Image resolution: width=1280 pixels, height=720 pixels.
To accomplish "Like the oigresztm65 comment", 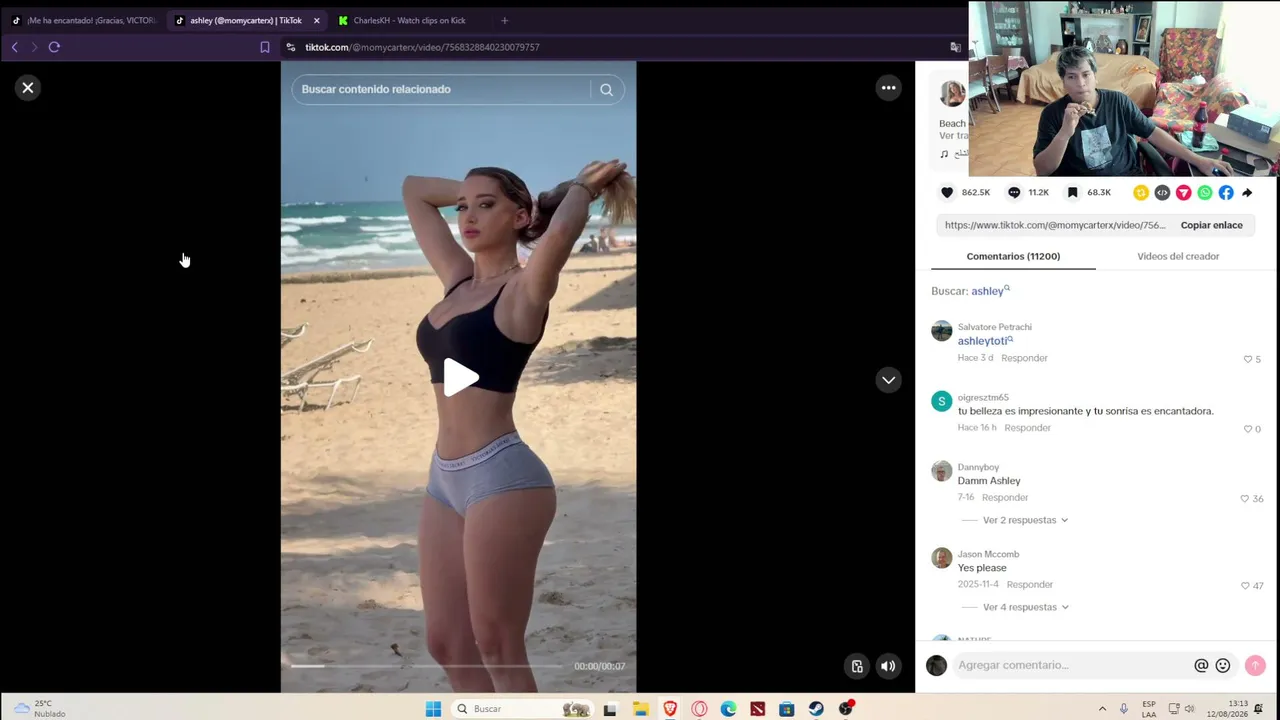I will click(1248, 429).
